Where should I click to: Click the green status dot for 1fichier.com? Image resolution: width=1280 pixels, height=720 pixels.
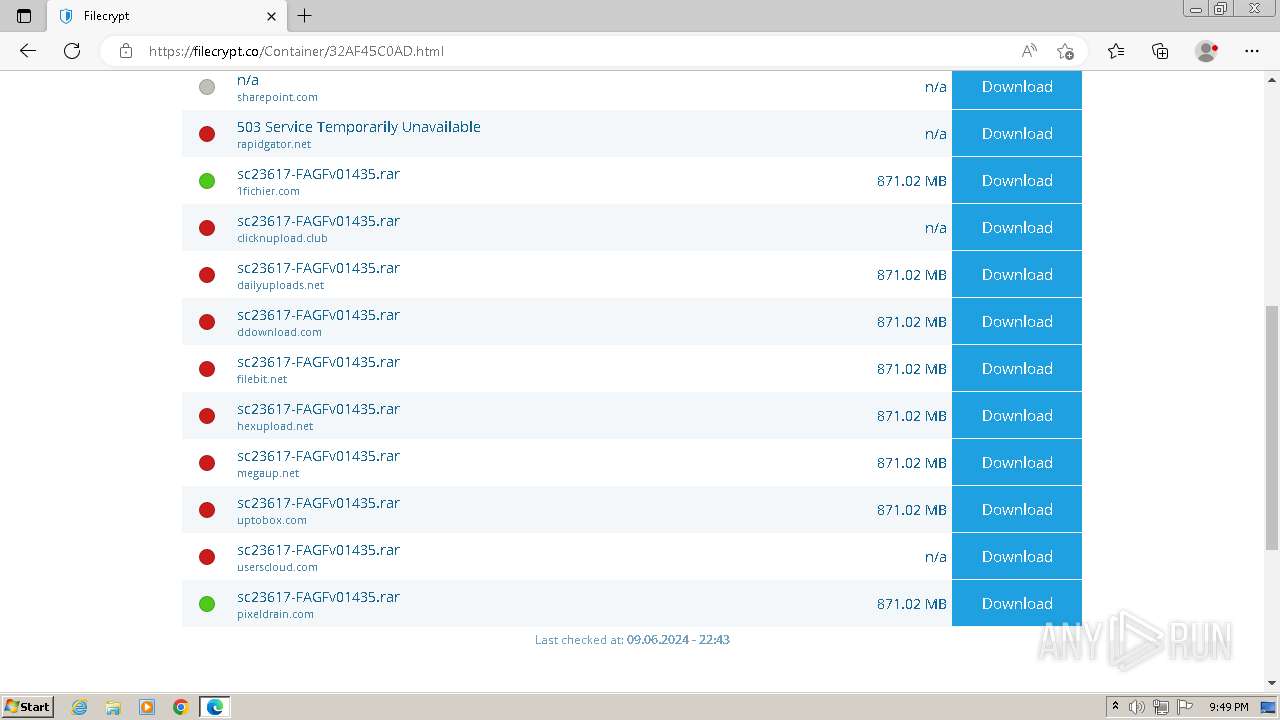click(x=207, y=181)
